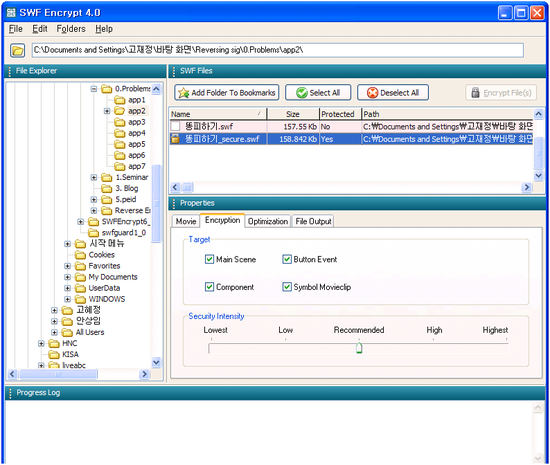Viewport: 550px width, 465px height.
Task: Click the WINDOWS folder icon
Action: tap(80, 299)
